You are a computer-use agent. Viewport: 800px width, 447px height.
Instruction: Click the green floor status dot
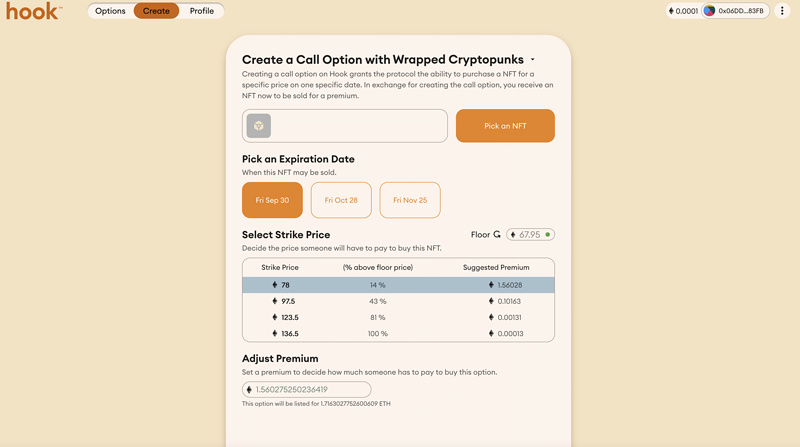click(548, 234)
